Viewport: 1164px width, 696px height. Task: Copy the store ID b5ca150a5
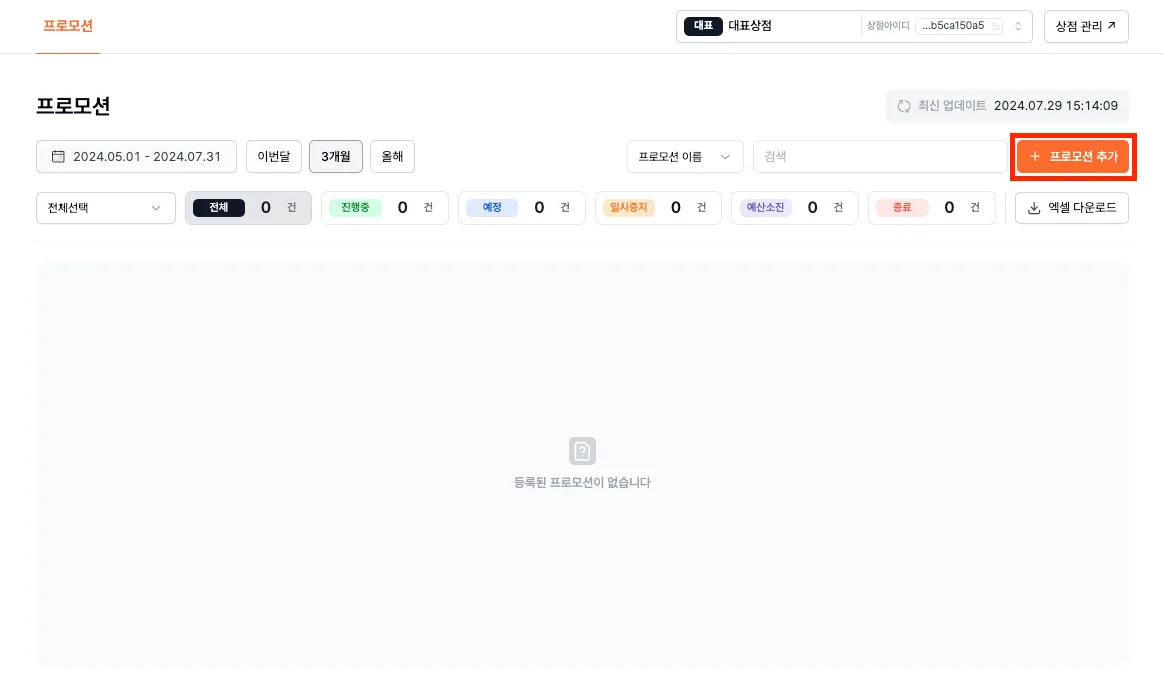pos(997,26)
